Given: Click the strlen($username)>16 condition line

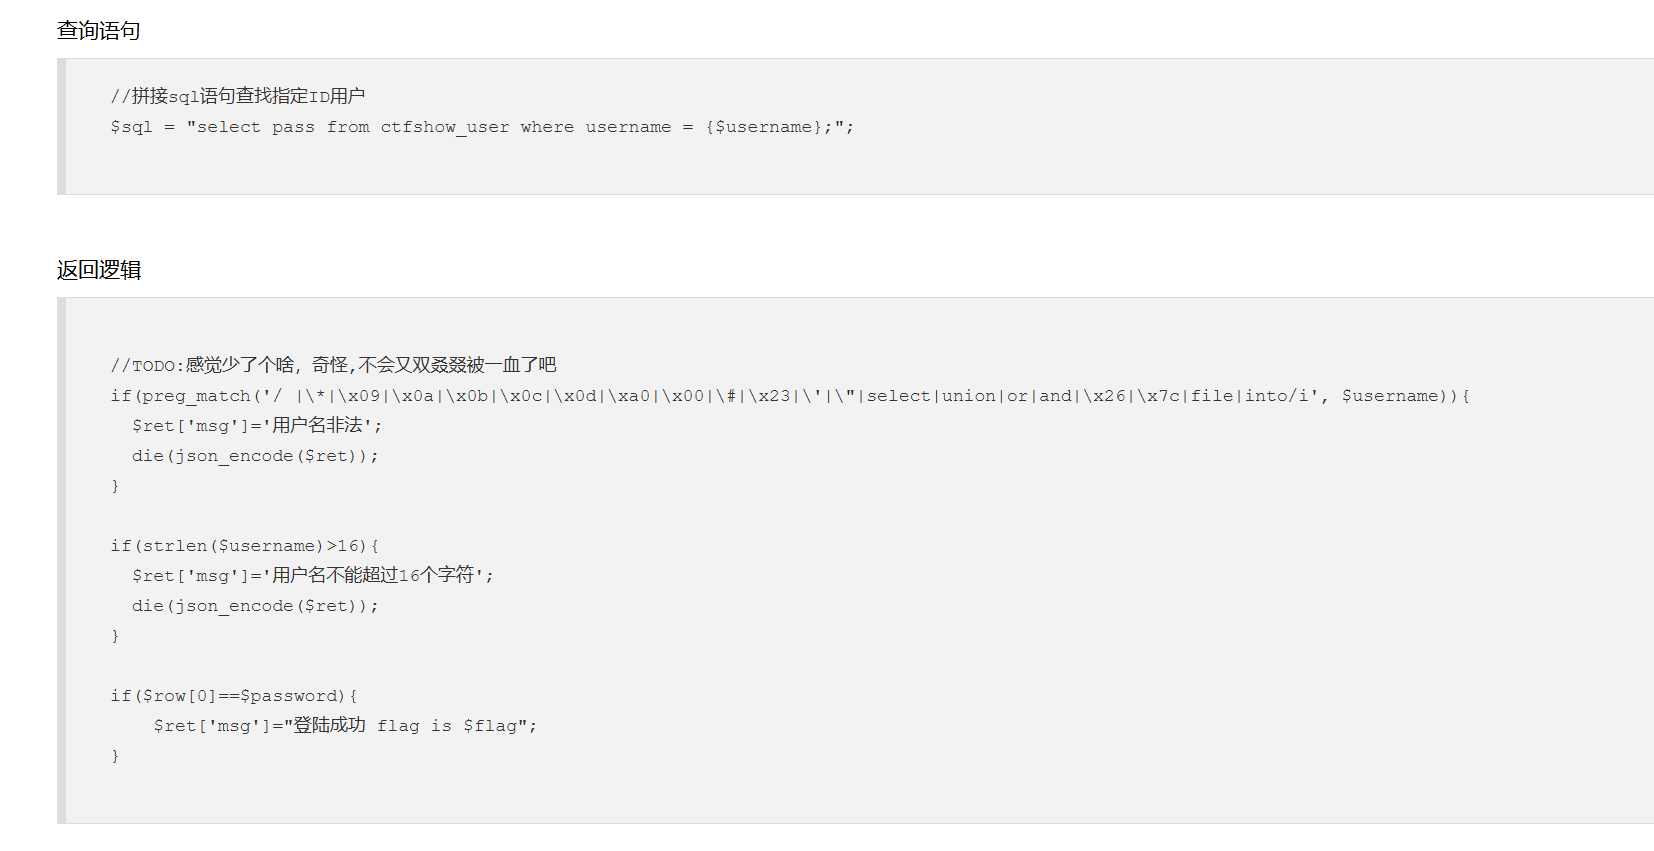Looking at the screenshot, I should pos(245,546).
